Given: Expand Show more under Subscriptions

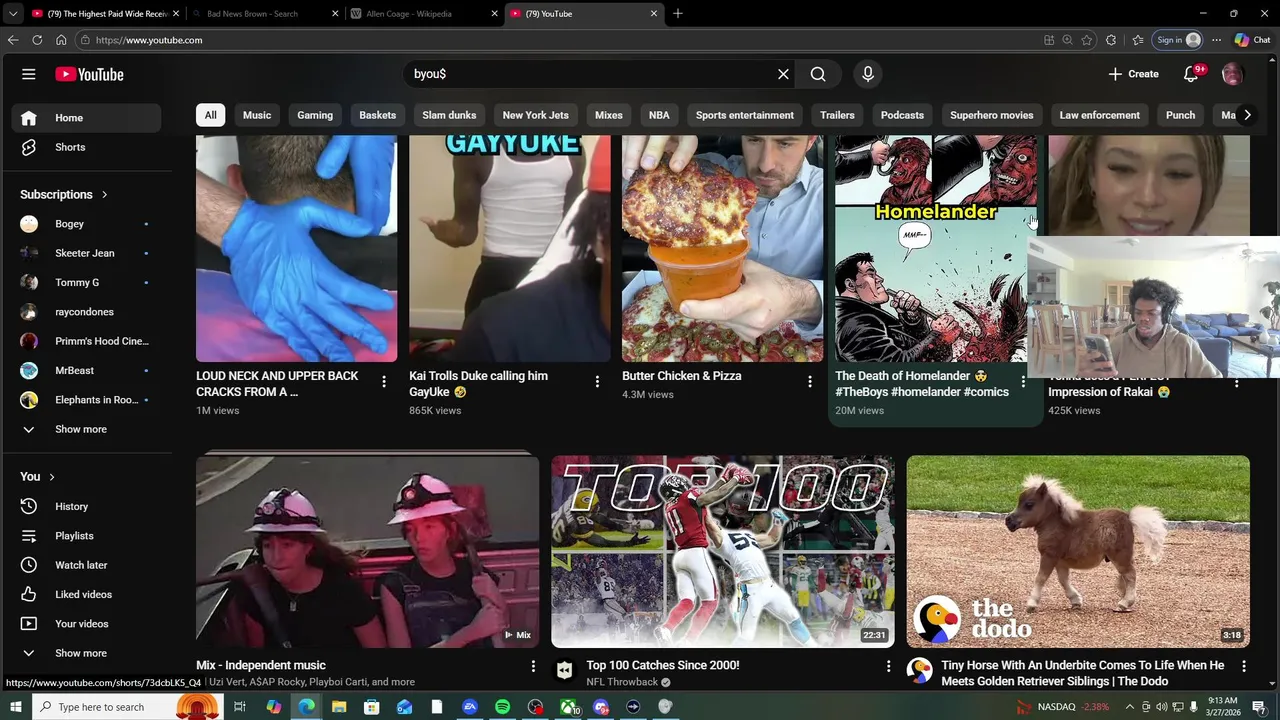Looking at the screenshot, I should 86,429.
